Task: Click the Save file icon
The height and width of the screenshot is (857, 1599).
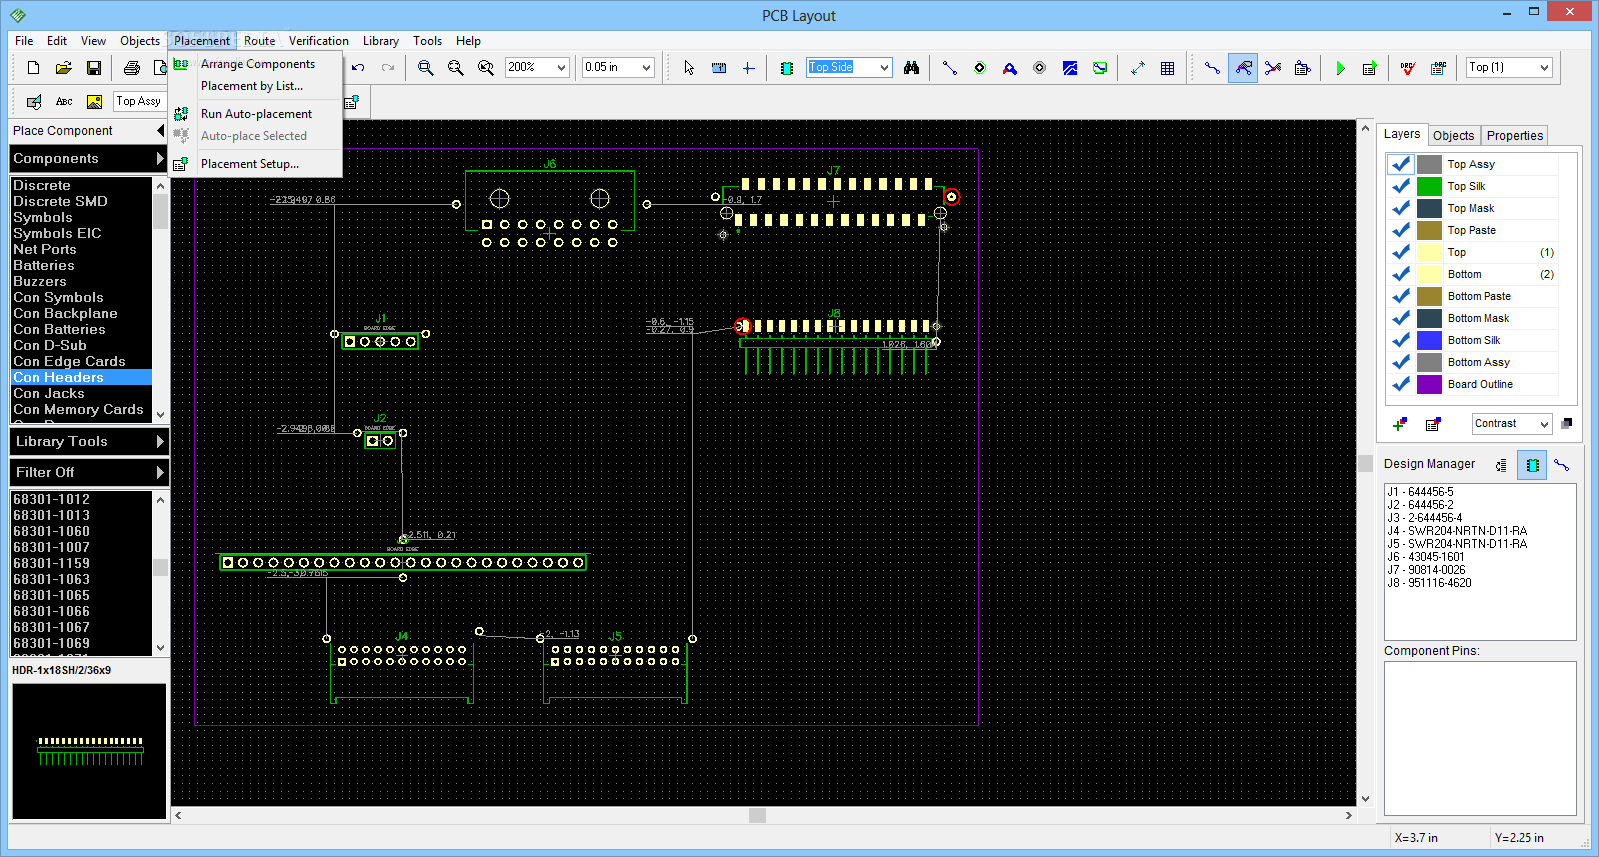Action: coord(93,68)
